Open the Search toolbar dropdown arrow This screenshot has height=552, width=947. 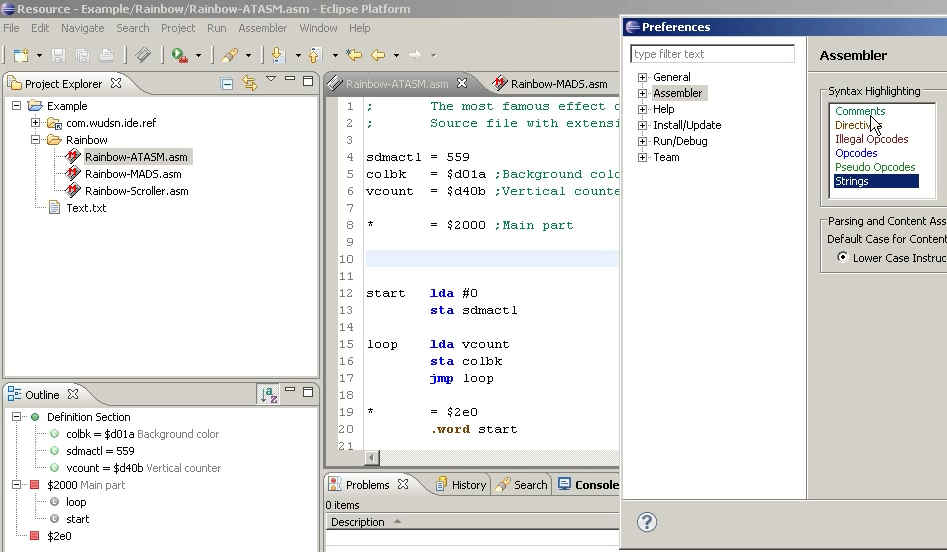point(248,56)
